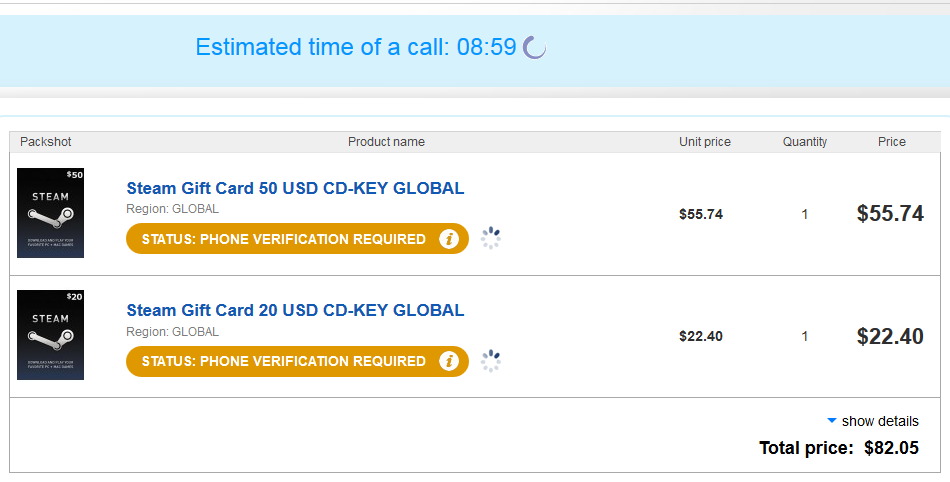Click the Total price $82.05 amount
Screen dimensions: 950x482
click(891, 448)
